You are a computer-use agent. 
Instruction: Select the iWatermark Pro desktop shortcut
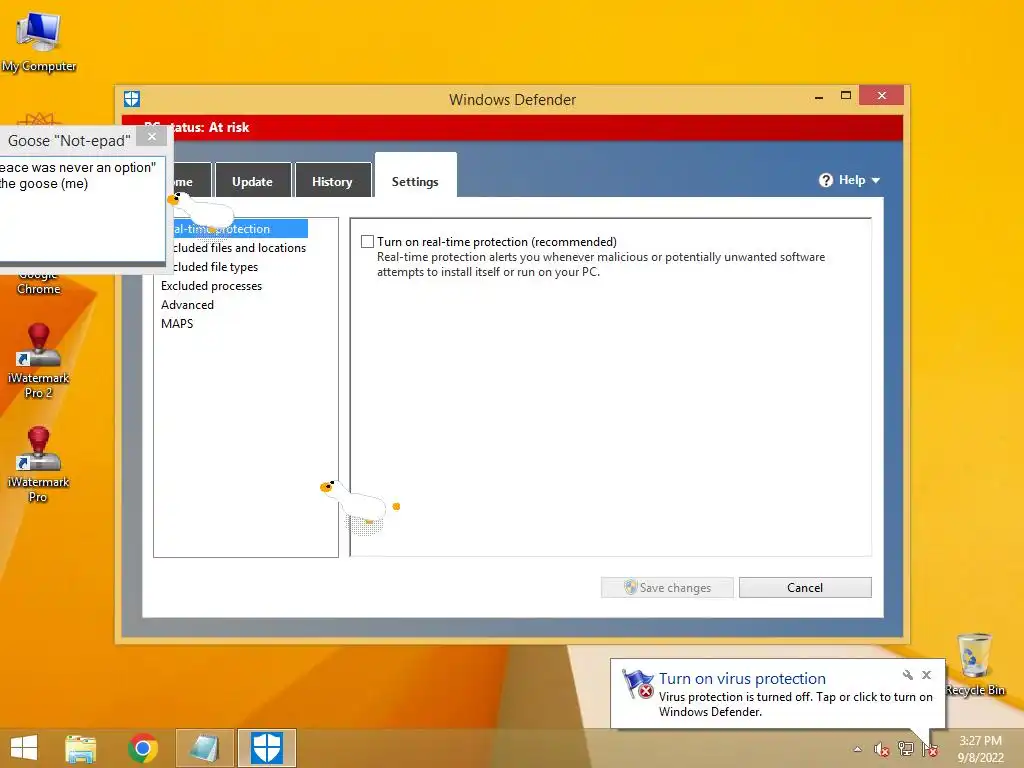39,465
